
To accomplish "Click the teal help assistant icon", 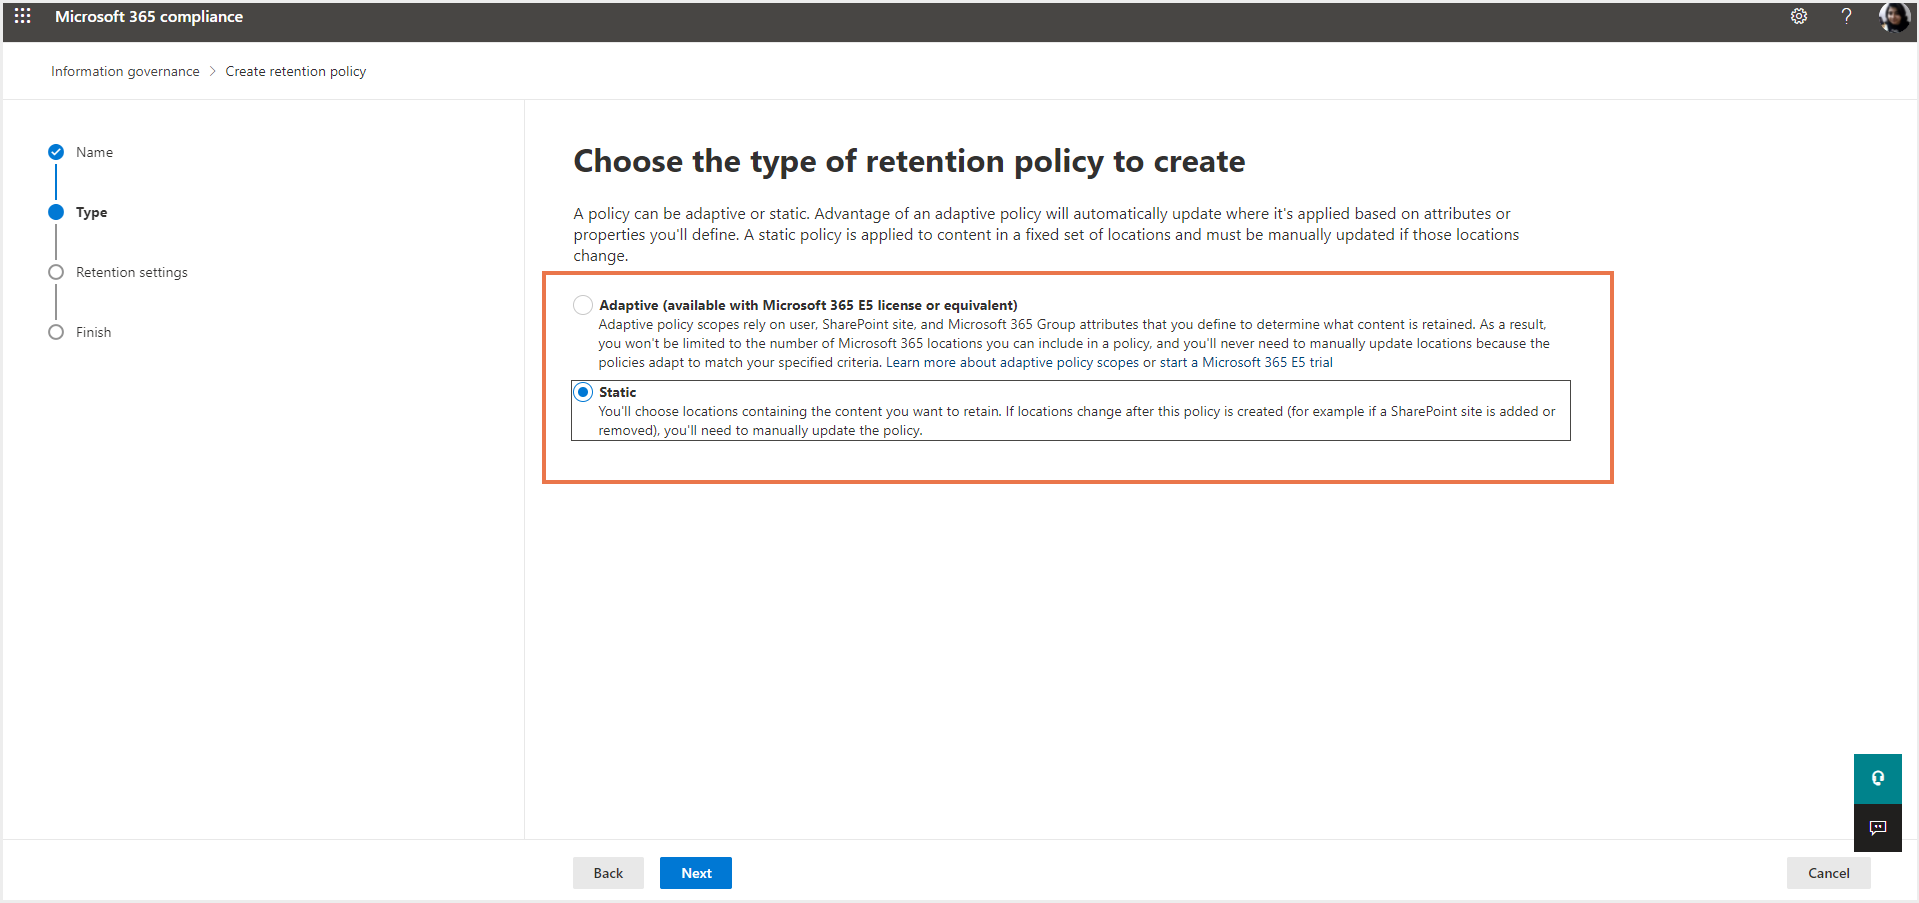I will [1877, 778].
